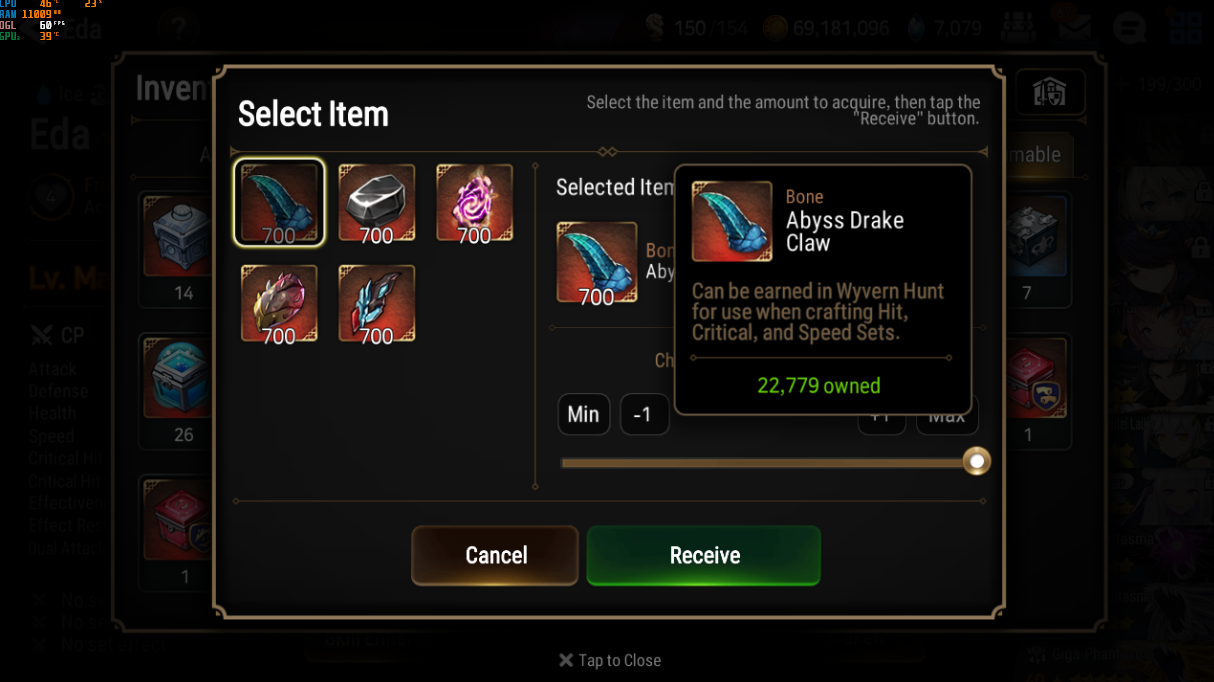
Task: Select the purple swirl item icon
Action: pyautogui.click(x=475, y=203)
